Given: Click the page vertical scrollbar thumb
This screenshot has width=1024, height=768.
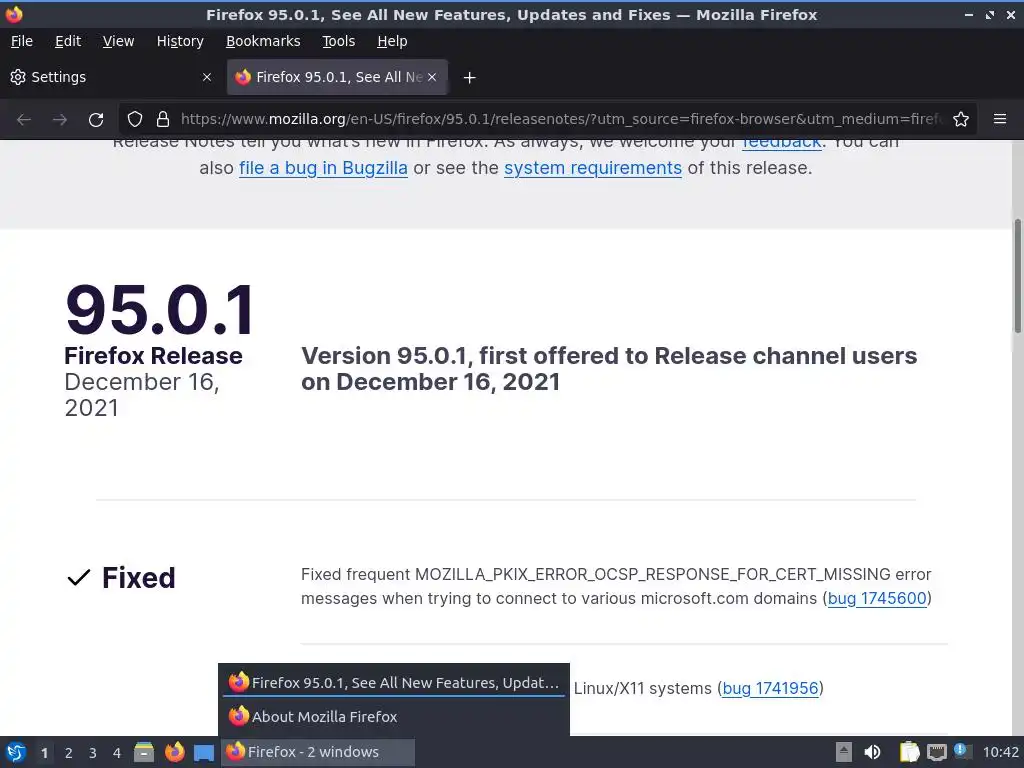Looking at the screenshot, I should point(1017,277).
